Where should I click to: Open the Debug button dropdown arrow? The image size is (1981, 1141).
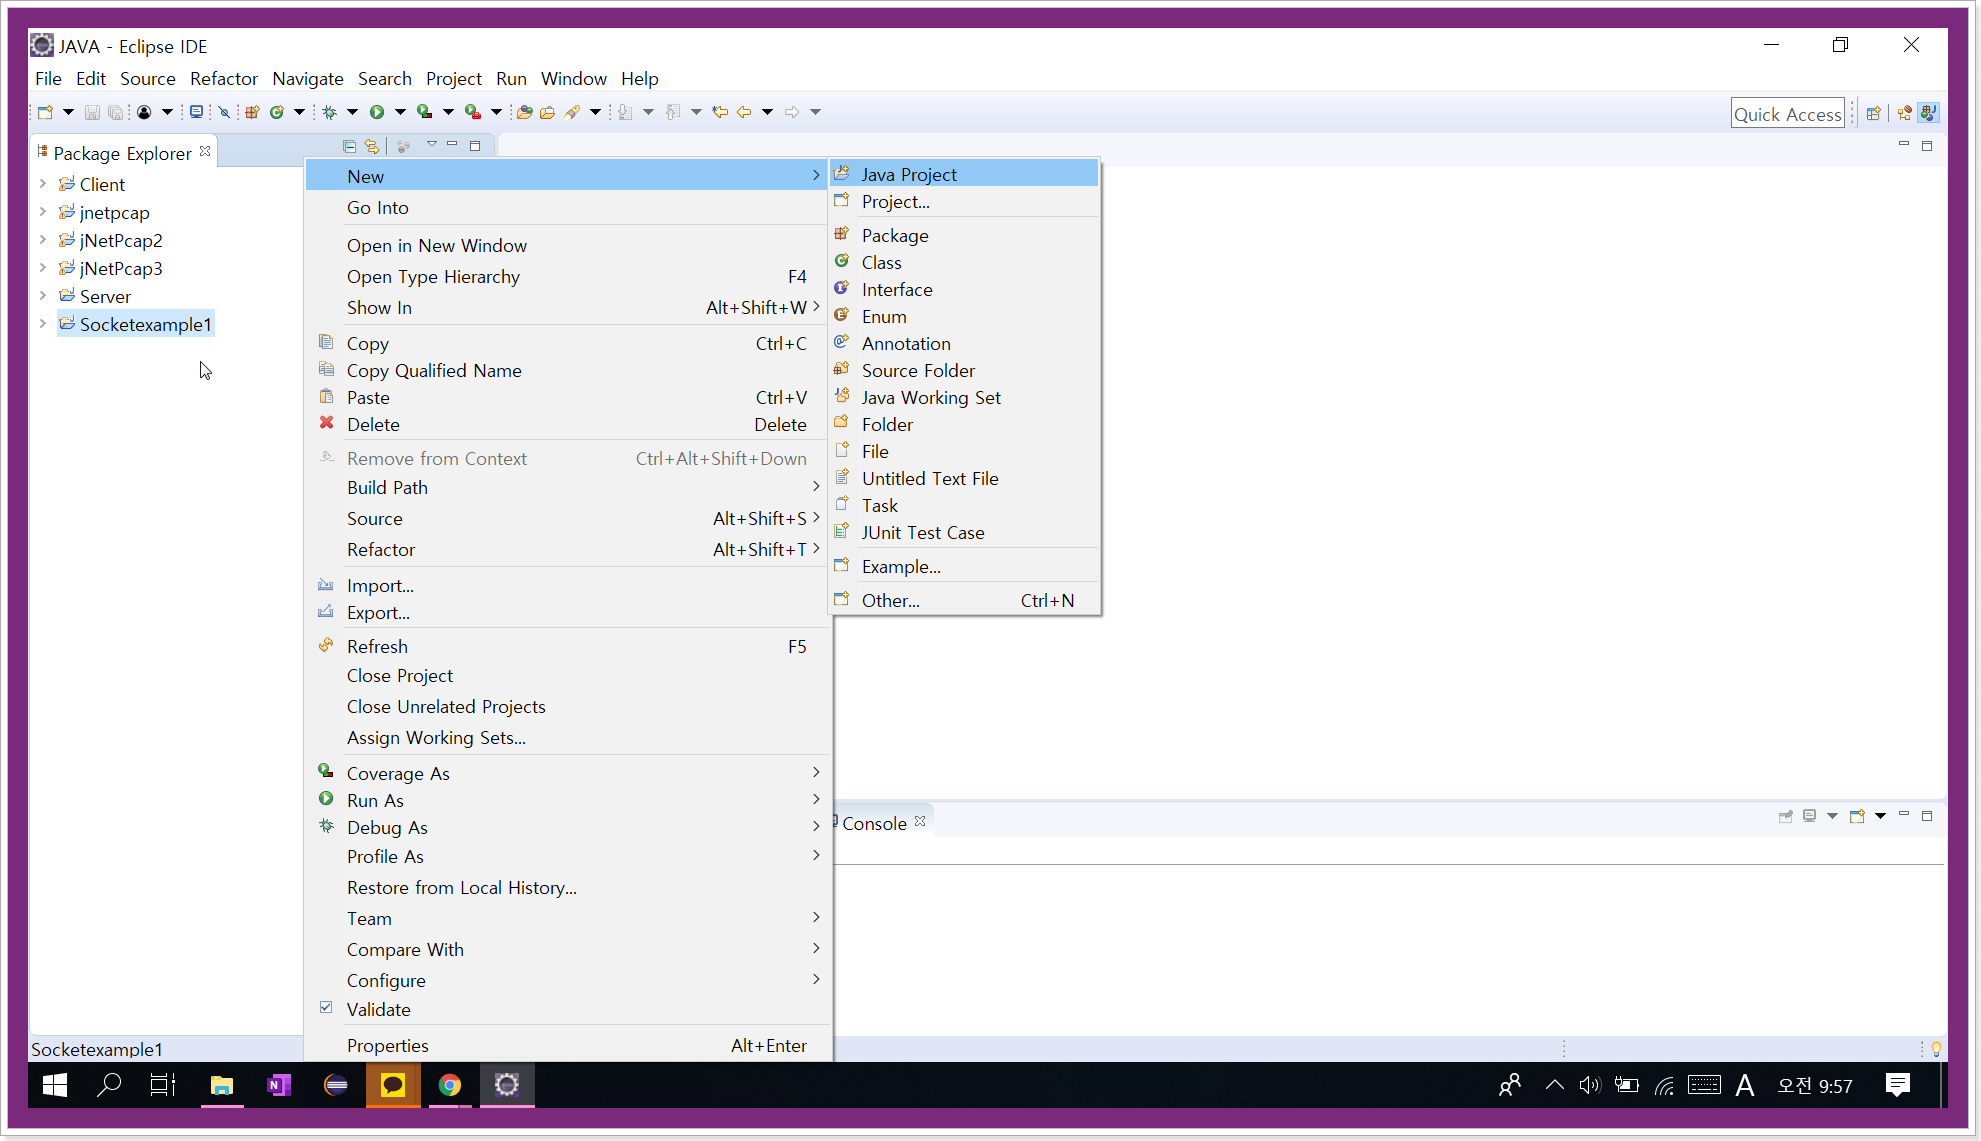tap(352, 112)
